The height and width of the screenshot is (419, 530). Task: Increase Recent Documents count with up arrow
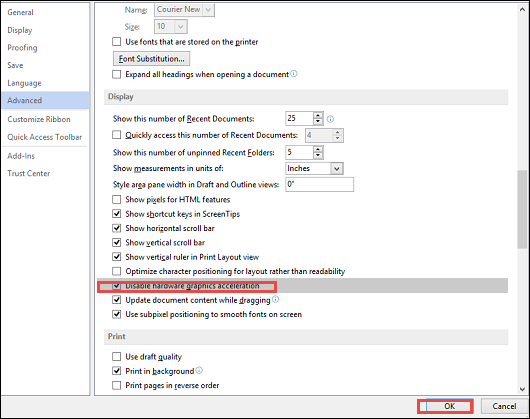(318, 115)
